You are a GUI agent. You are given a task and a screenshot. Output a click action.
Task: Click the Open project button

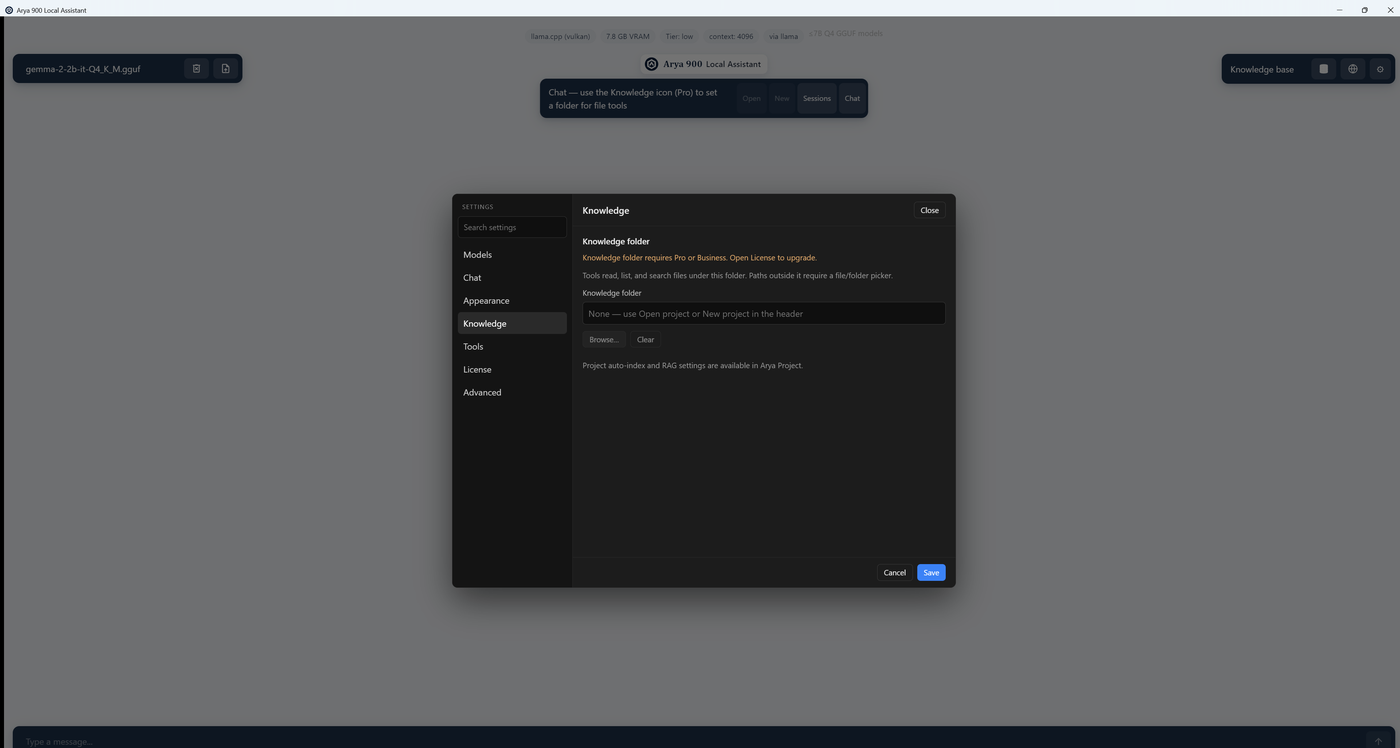click(x=752, y=98)
